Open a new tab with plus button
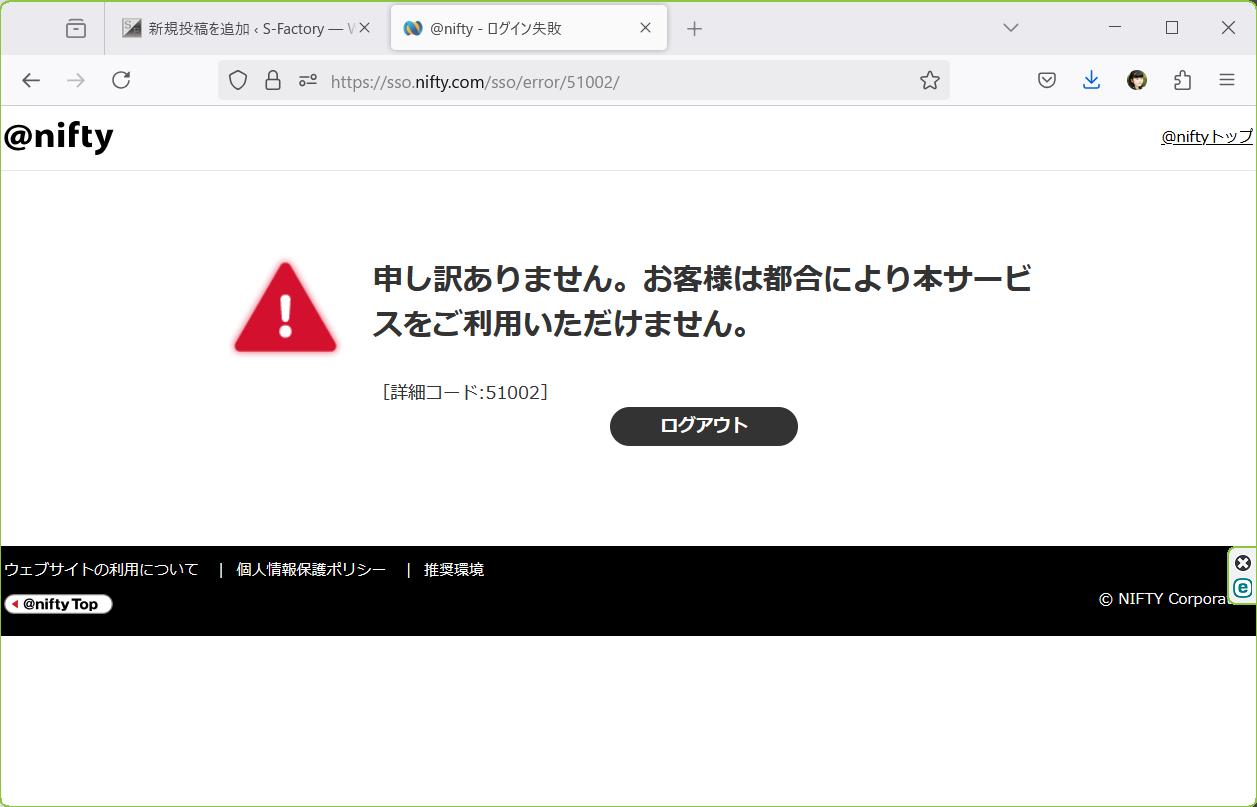Image resolution: width=1257 pixels, height=807 pixels. (694, 28)
